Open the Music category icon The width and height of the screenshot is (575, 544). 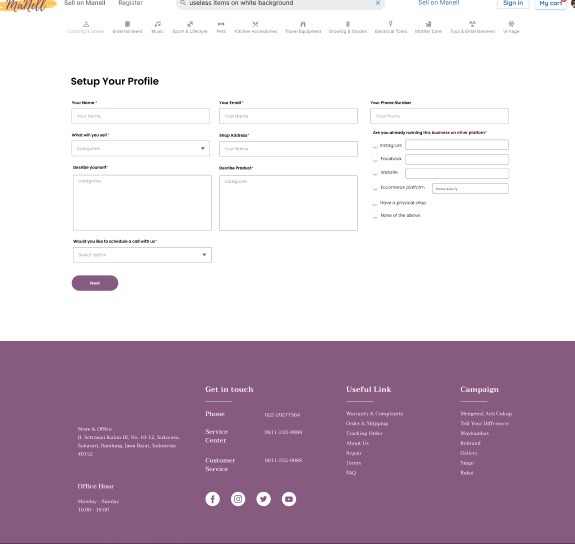pos(157,24)
